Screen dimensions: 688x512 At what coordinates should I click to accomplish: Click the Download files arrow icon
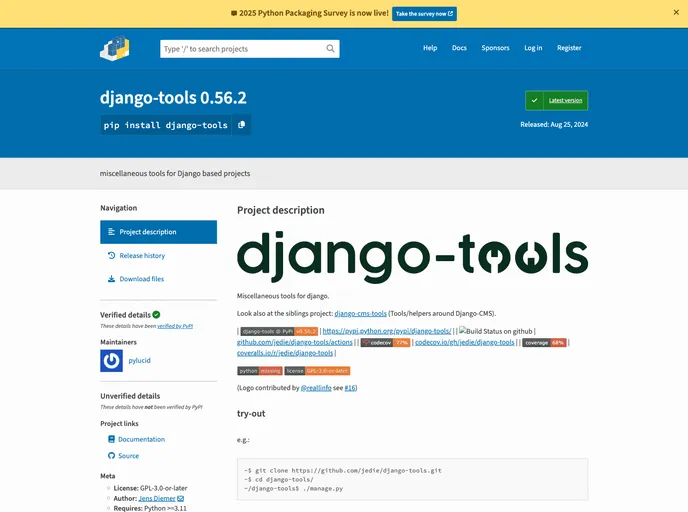(111, 279)
